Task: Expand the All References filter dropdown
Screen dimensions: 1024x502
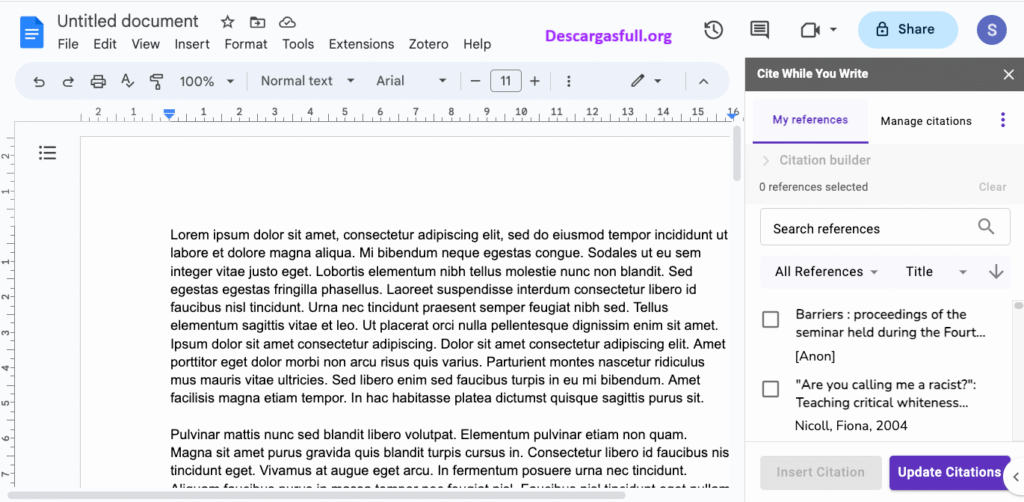Action: [x=826, y=271]
